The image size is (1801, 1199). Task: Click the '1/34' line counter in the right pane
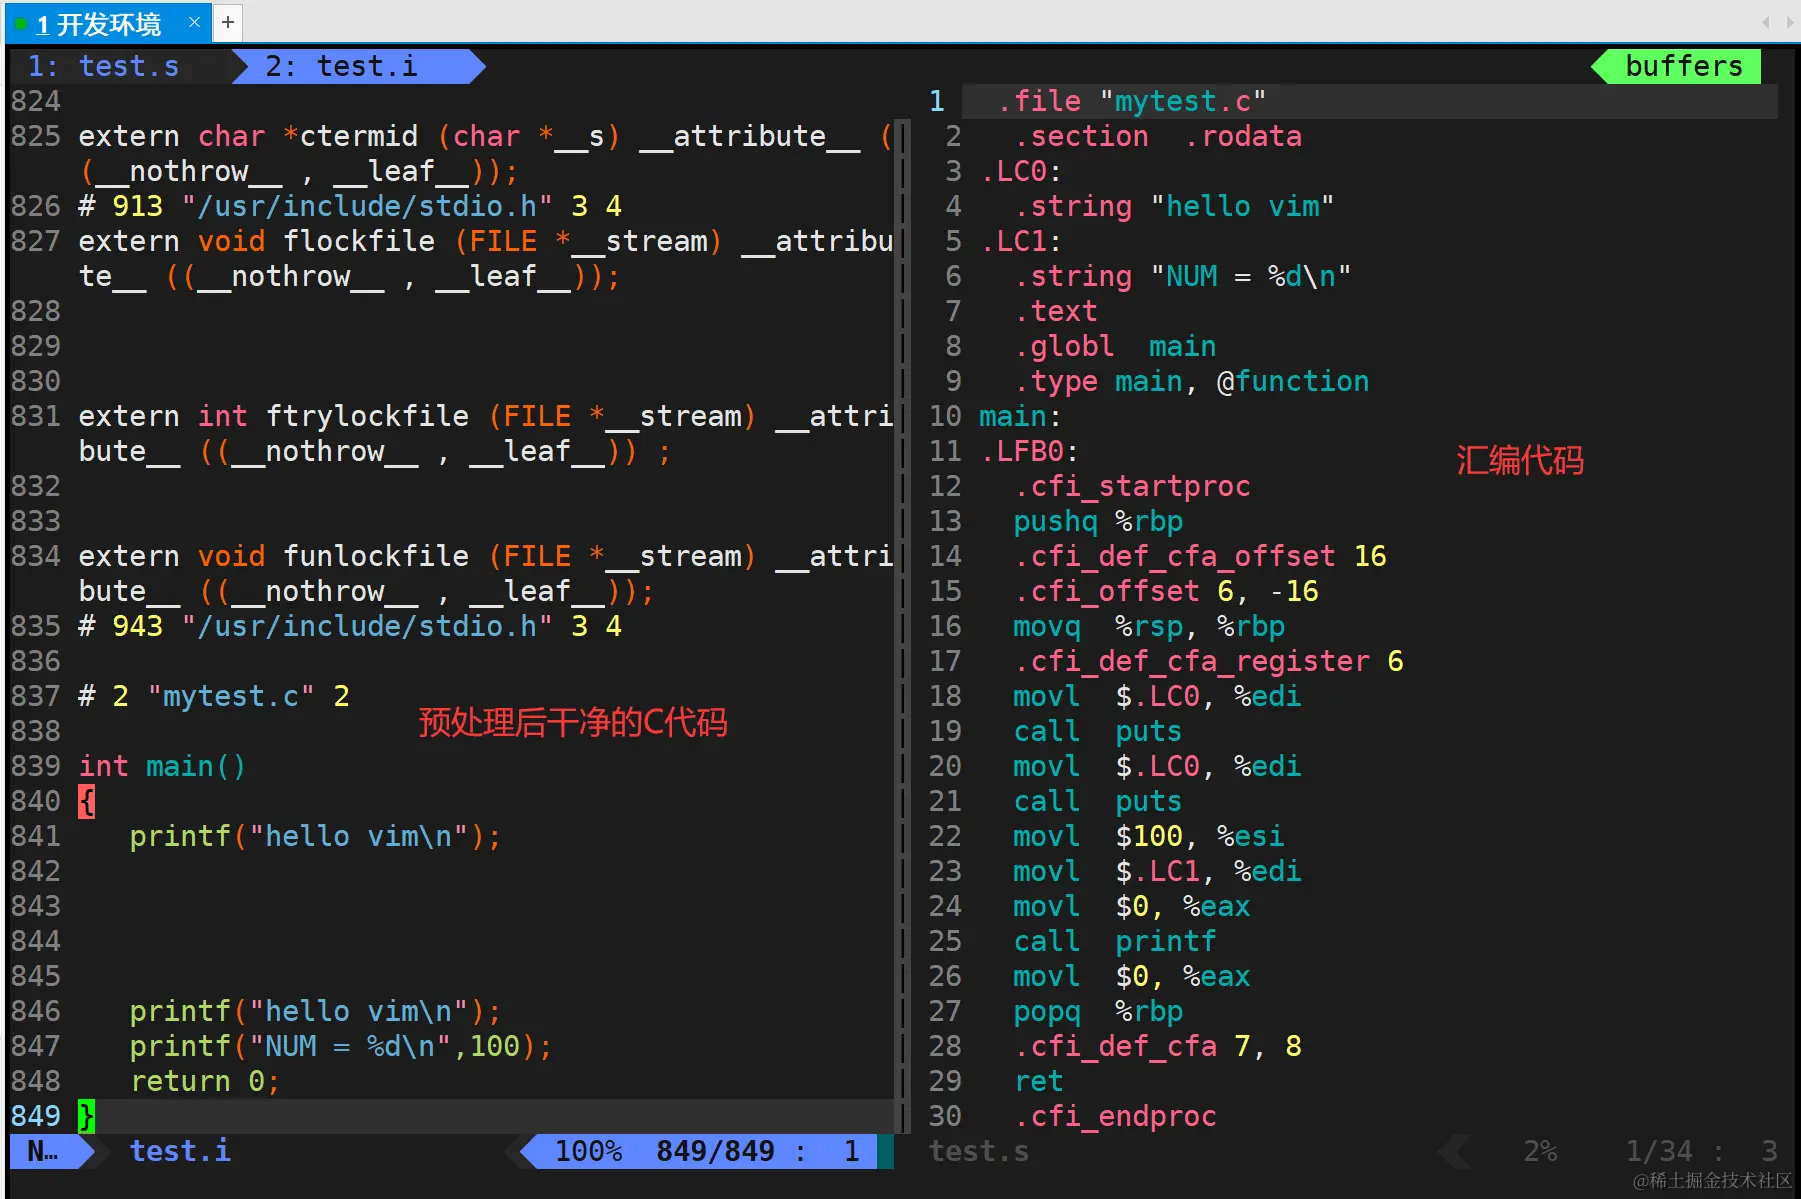[x=1659, y=1151]
